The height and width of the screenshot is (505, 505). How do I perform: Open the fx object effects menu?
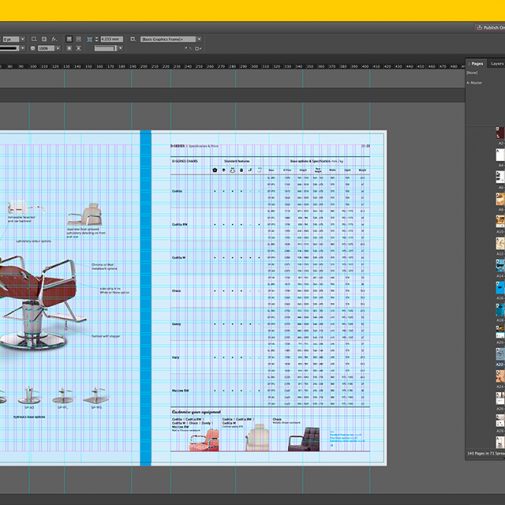coord(54,39)
